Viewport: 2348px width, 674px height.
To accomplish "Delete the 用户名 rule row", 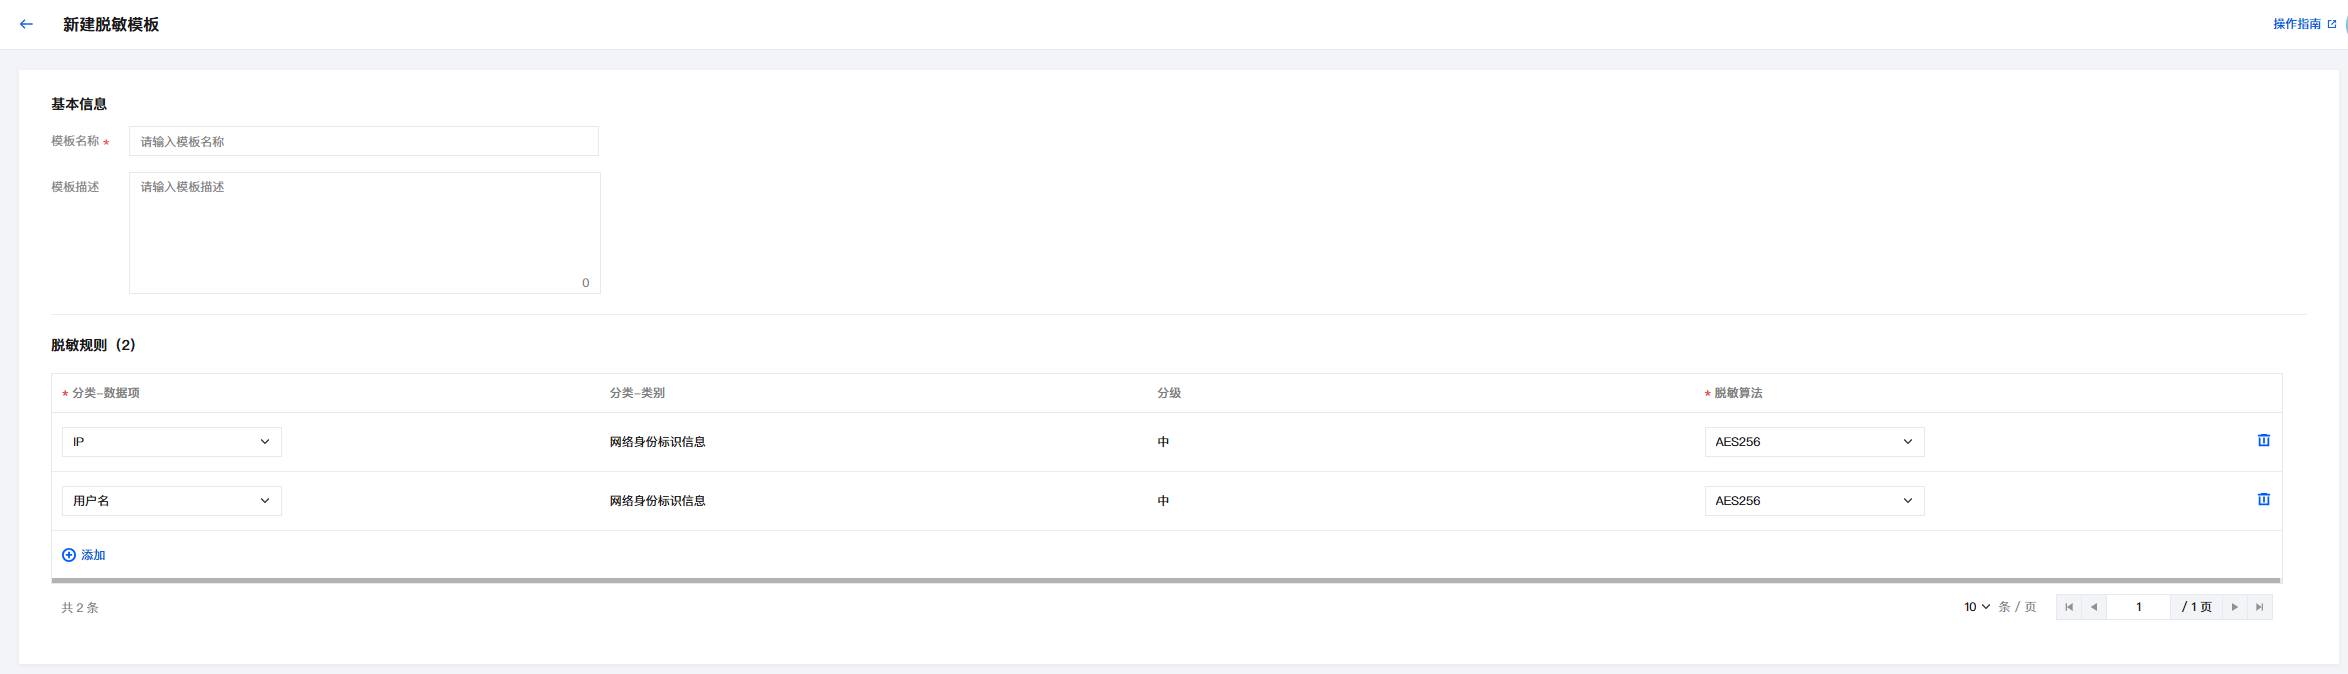I will pos(2264,499).
